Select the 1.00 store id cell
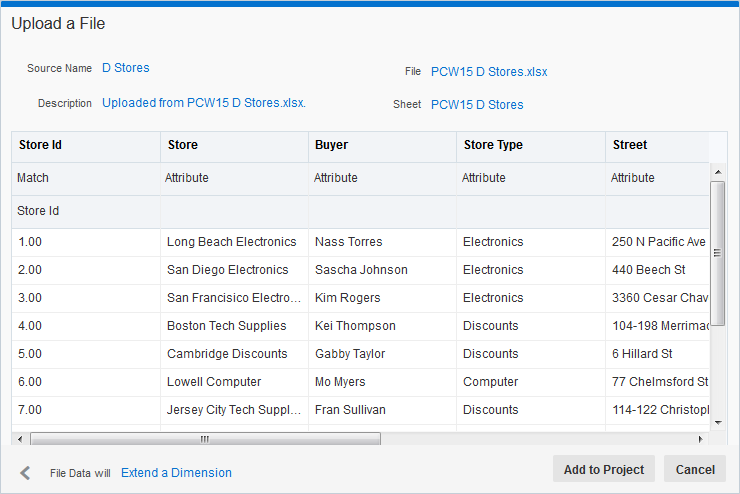The image size is (740, 494). coord(86,242)
